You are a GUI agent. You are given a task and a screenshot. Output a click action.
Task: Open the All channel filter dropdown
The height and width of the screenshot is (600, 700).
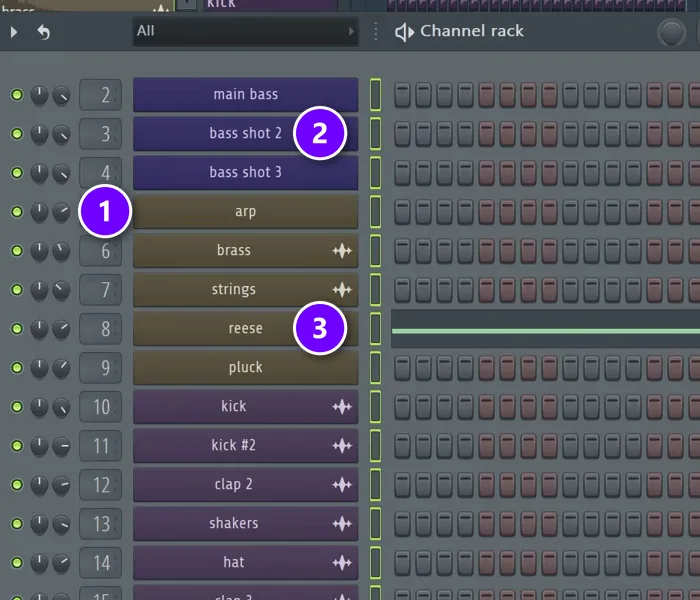pyautogui.click(x=245, y=31)
